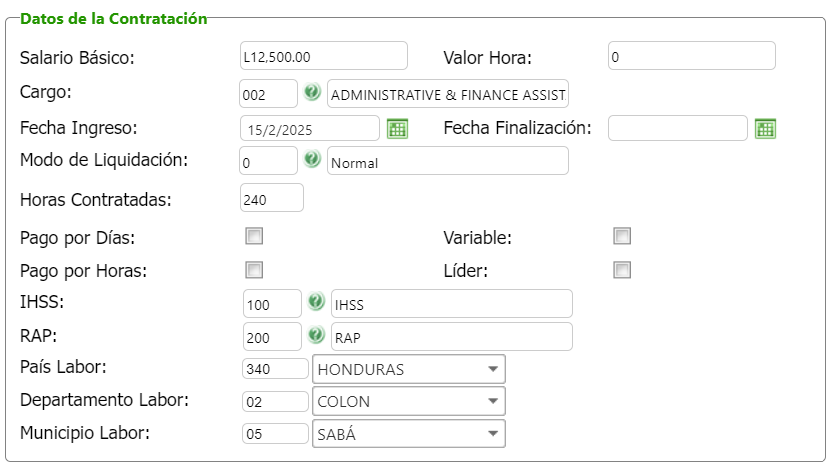Open the calendar picker for Fecha Finalización

point(766,128)
